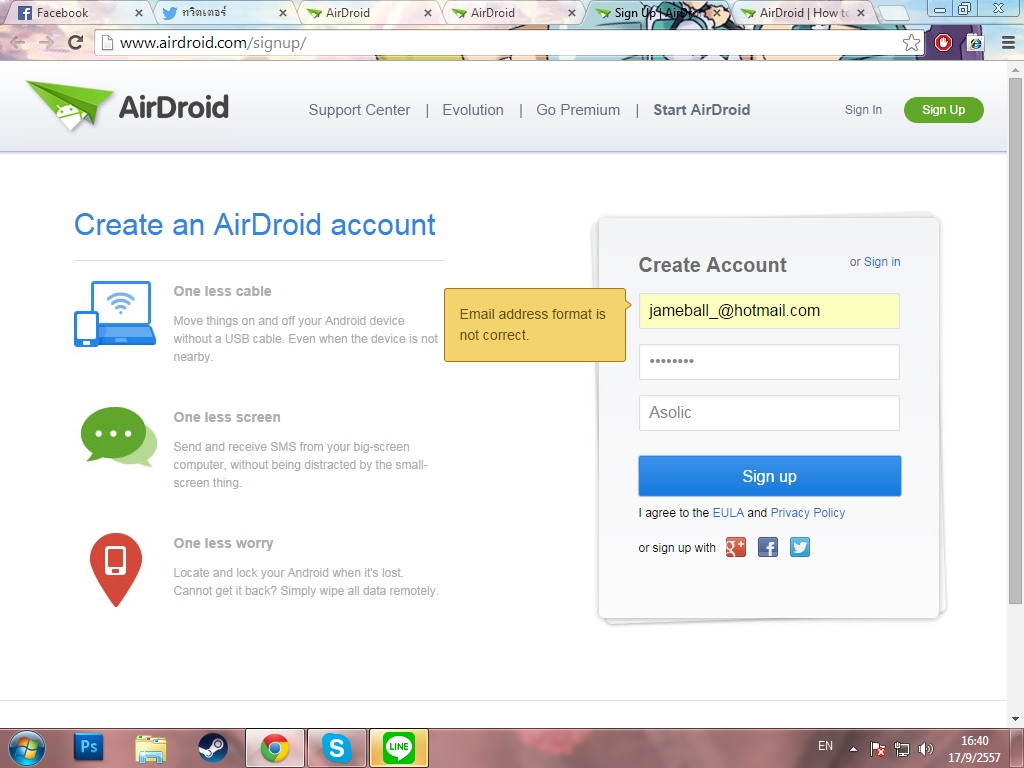Image resolution: width=1024 pixels, height=768 pixels.
Task: Sign up with Facebook icon
Action: (x=767, y=547)
